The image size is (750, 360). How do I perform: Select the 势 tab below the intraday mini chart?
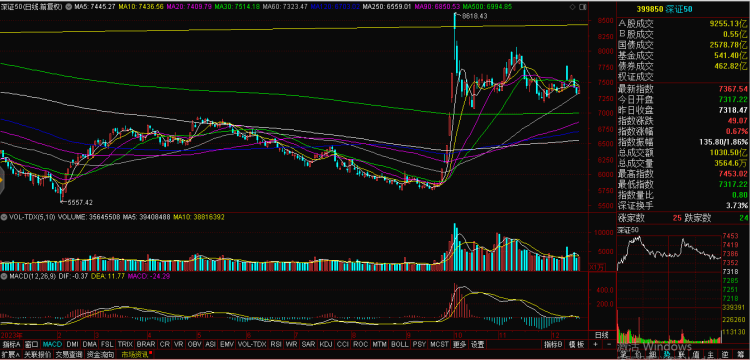coord(667,355)
